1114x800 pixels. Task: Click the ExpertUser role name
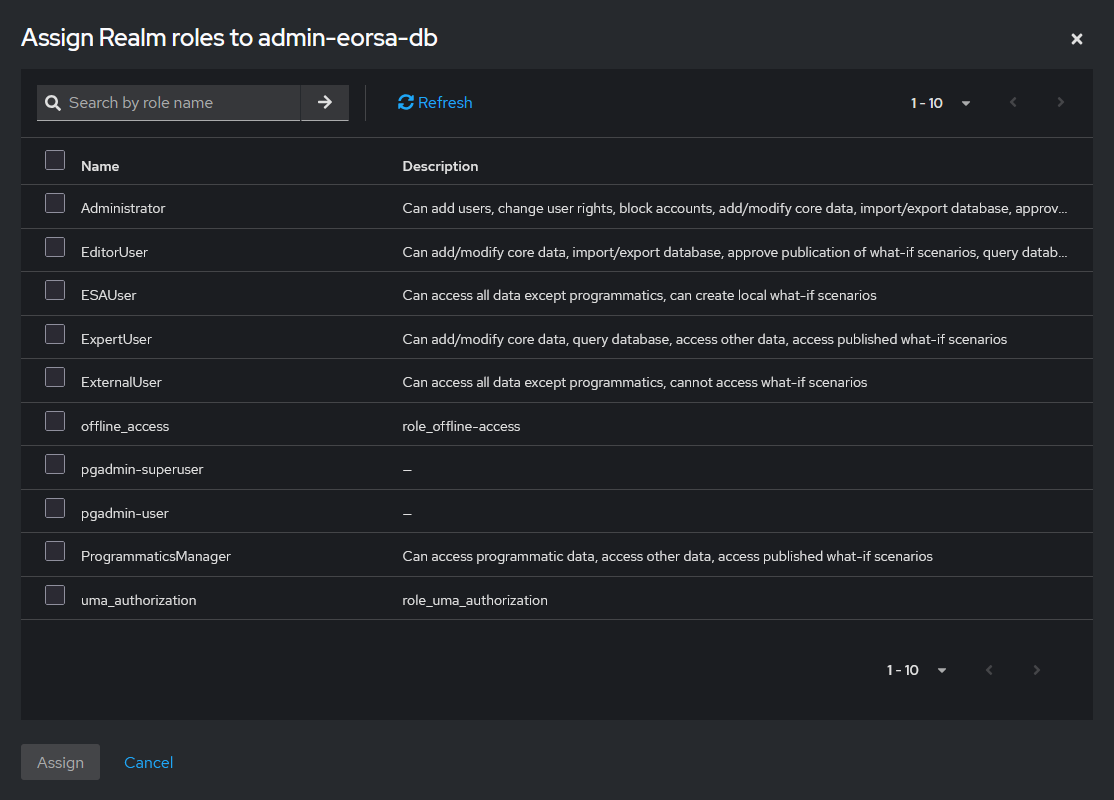click(117, 340)
